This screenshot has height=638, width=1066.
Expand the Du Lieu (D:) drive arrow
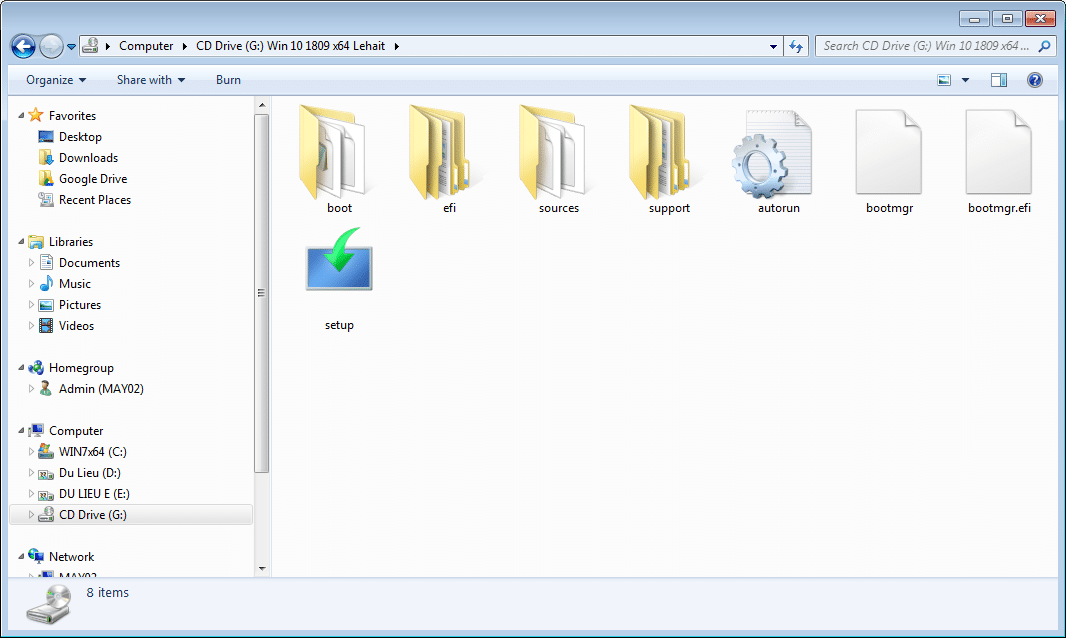coord(31,473)
